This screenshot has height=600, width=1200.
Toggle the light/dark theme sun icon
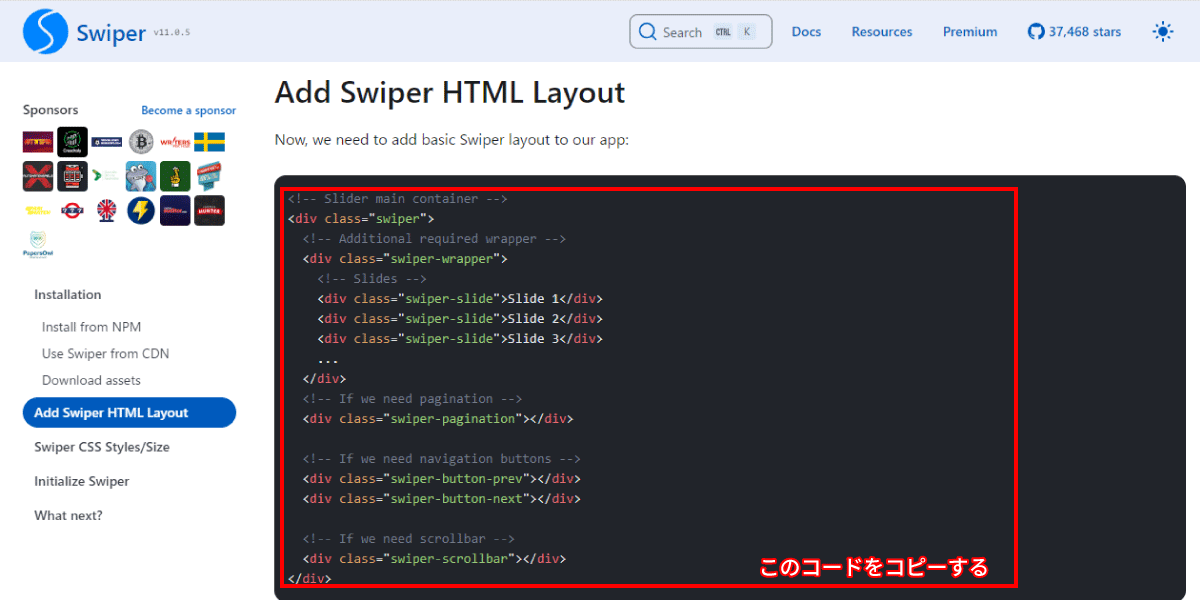(1163, 32)
